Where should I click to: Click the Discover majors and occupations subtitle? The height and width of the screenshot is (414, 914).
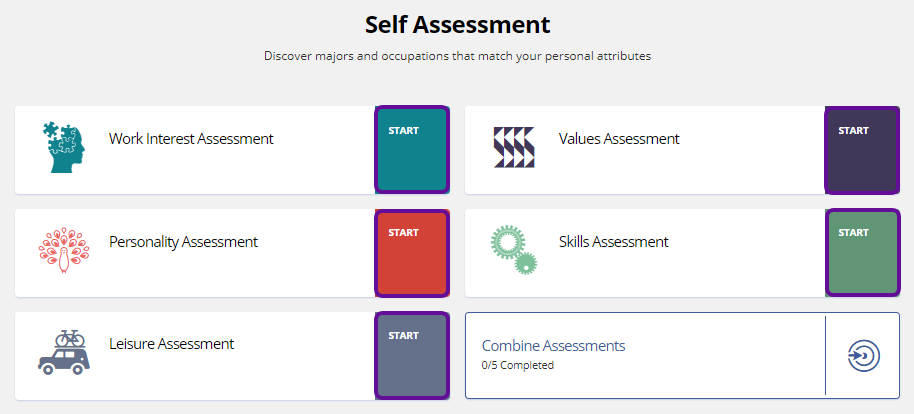458,57
